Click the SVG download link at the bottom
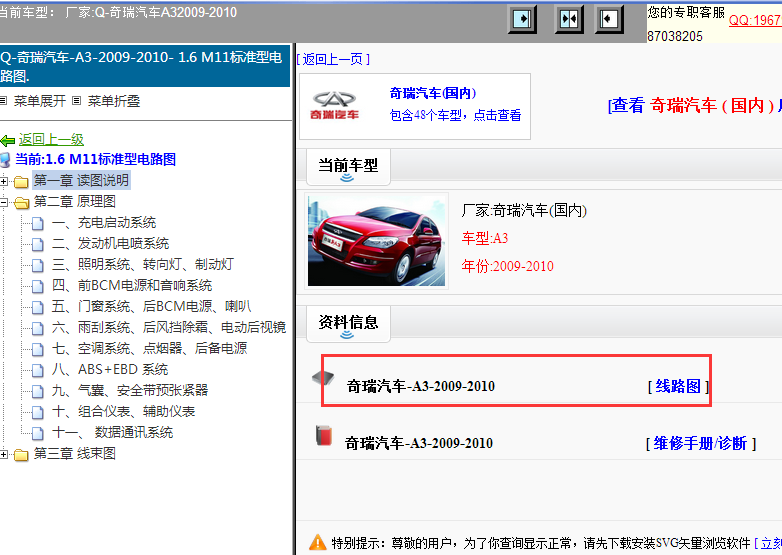 pos(768,543)
